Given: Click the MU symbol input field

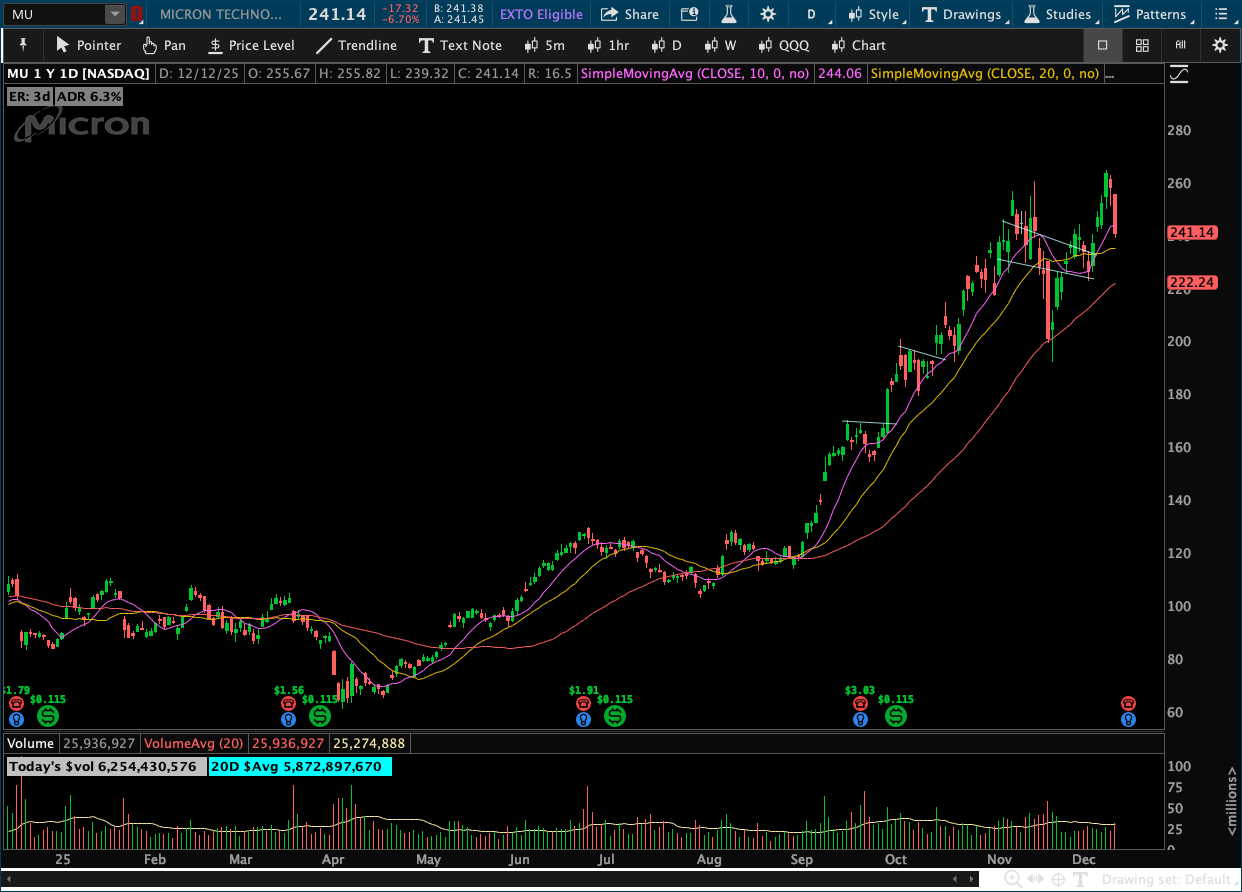Looking at the screenshot, I should coord(55,14).
